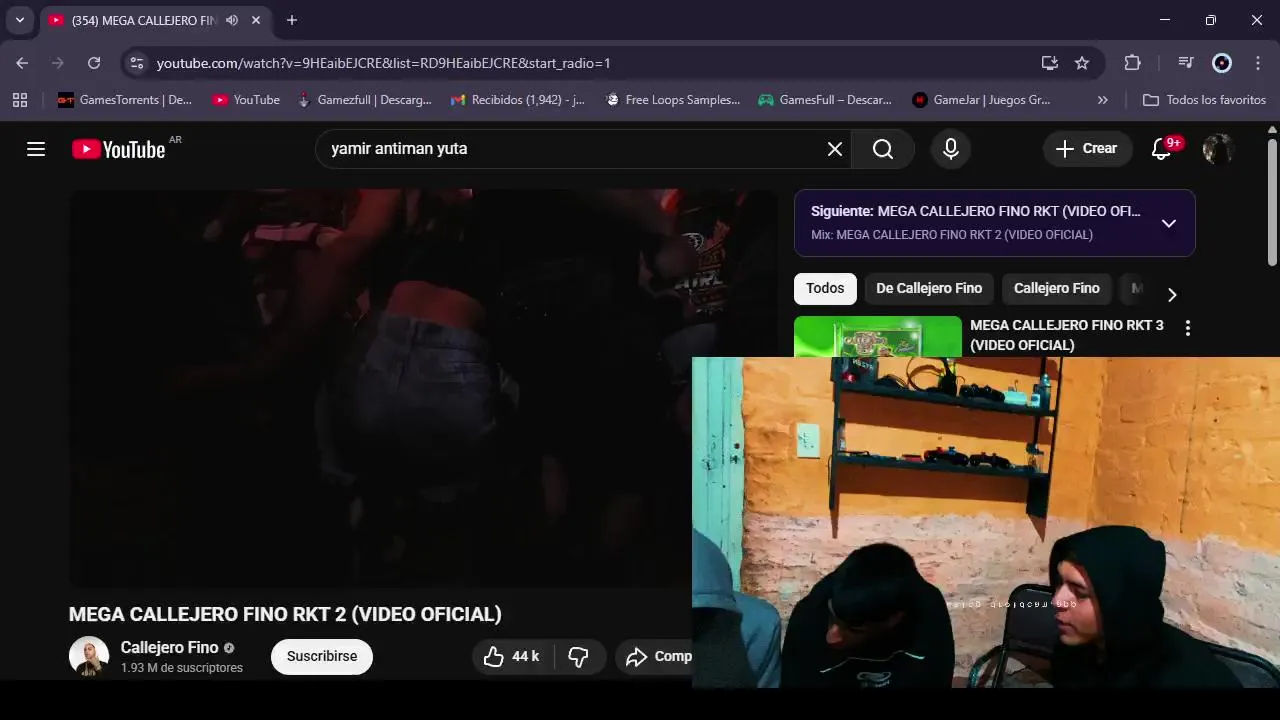Viewport: 1280px width, 720px height.
Task: Select the Todos filter chip
Action: [x=825, y=288]
